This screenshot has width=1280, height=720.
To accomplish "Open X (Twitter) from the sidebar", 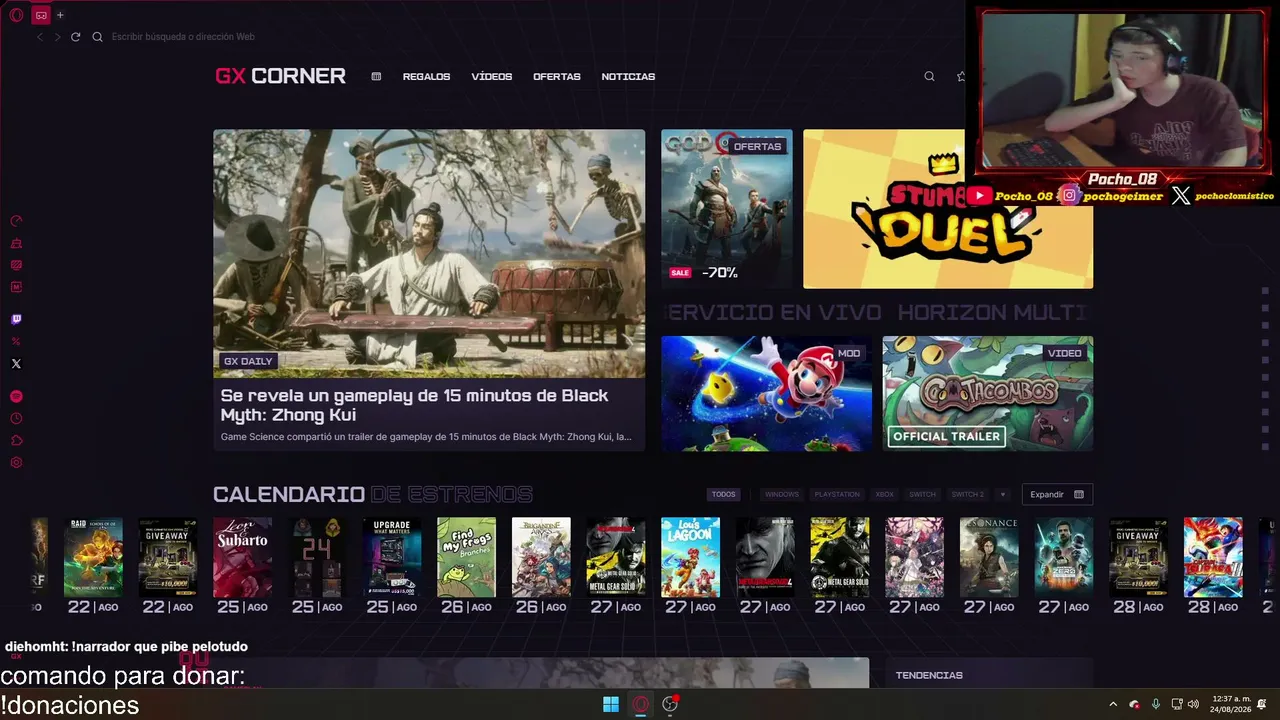I will 16,364.
